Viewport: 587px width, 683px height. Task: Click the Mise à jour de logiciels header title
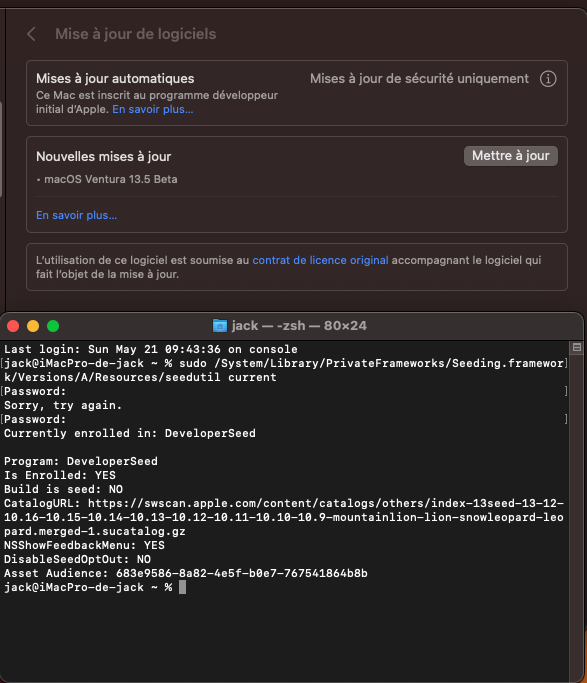click(135, 34)
